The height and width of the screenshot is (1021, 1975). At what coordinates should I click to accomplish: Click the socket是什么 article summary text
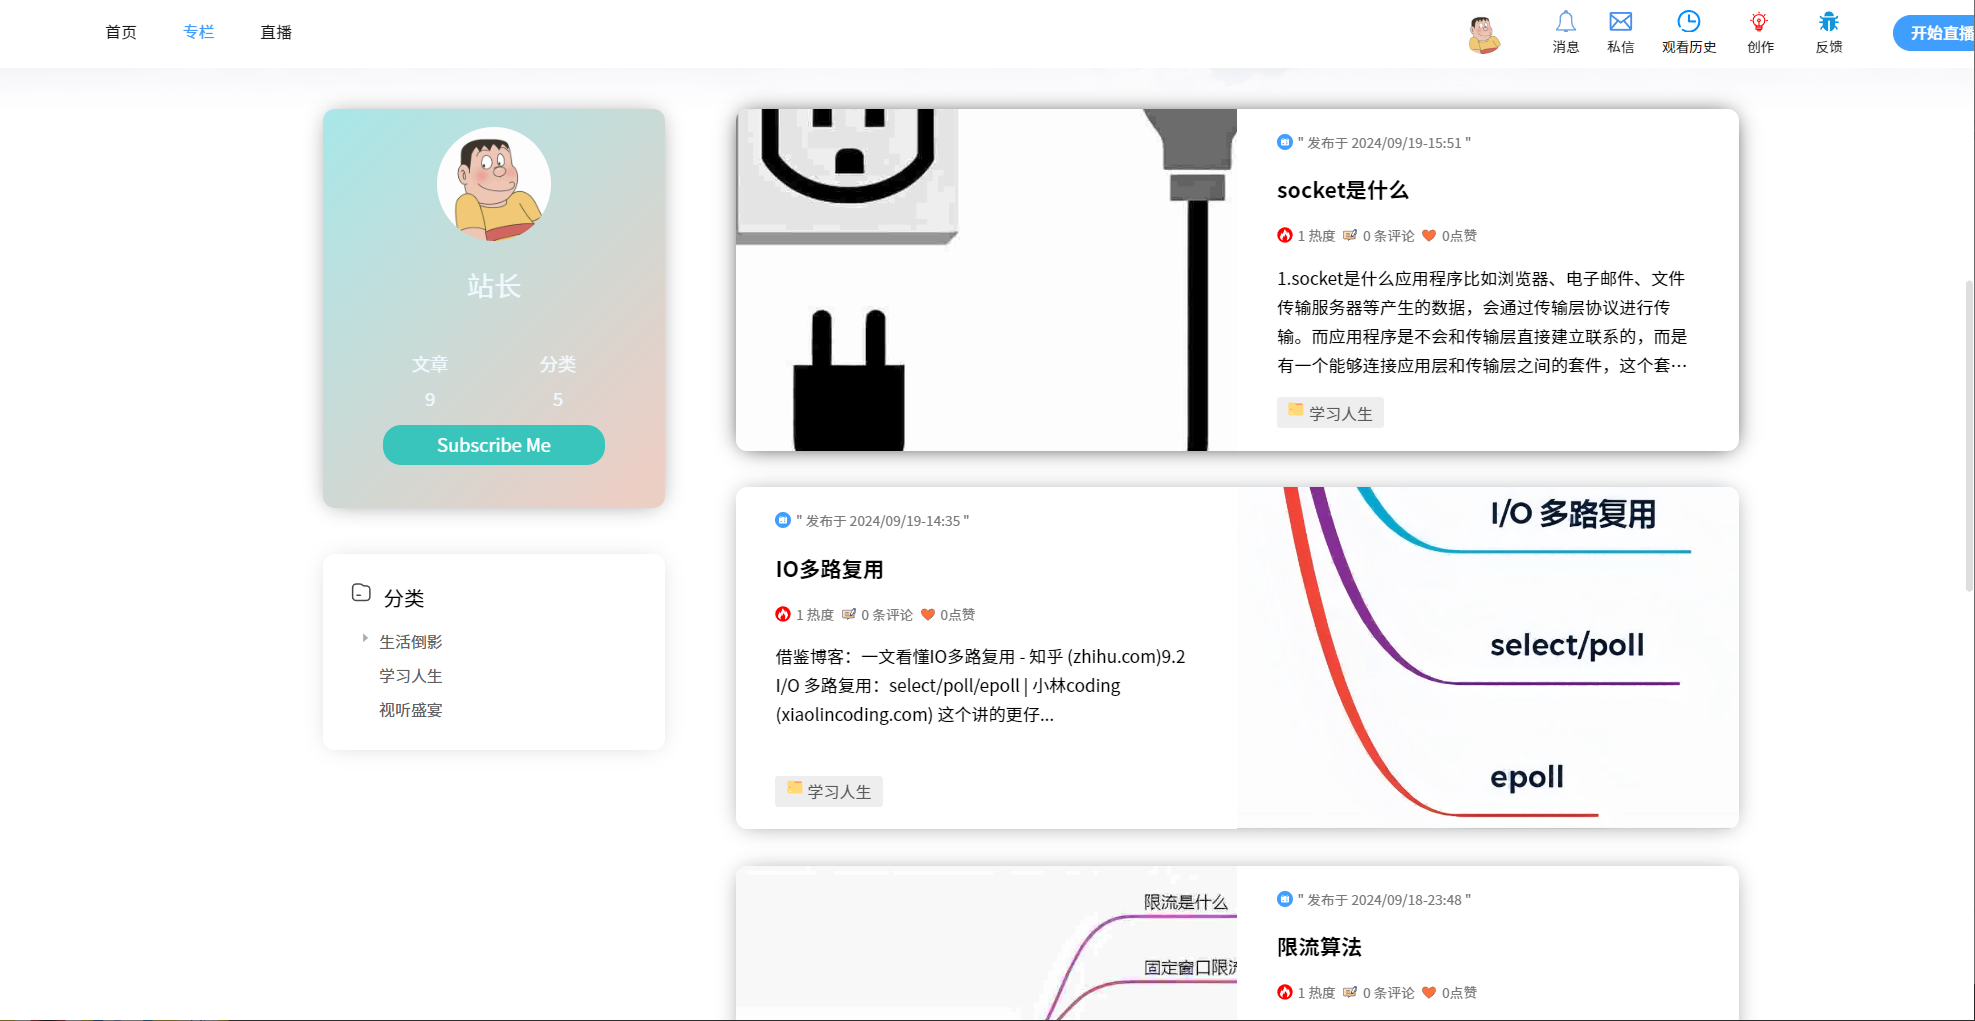tap(1482, 322)
